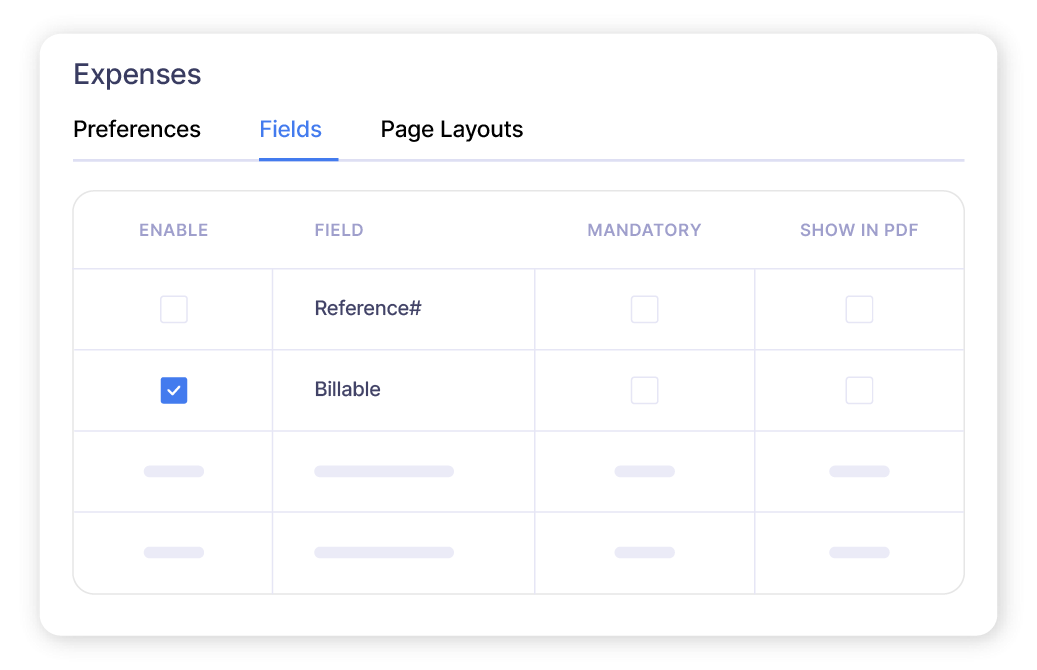The width and height of the screenshot is (1037, 670).
Task: Click the loading placeholder in third row Field column
Action: 385,471
